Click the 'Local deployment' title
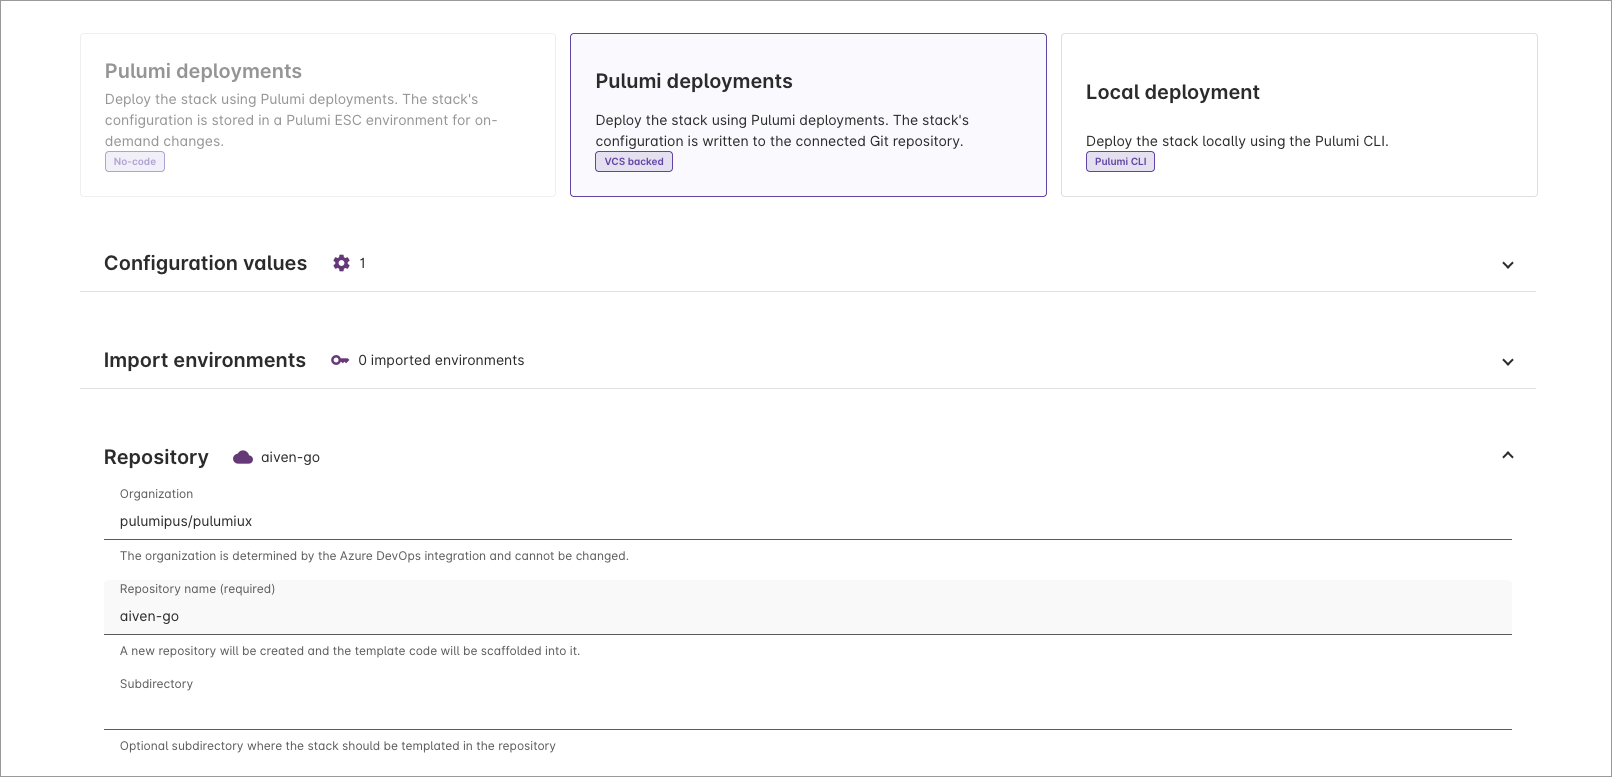This screenshot has height=777, width=1612. 1173,92
